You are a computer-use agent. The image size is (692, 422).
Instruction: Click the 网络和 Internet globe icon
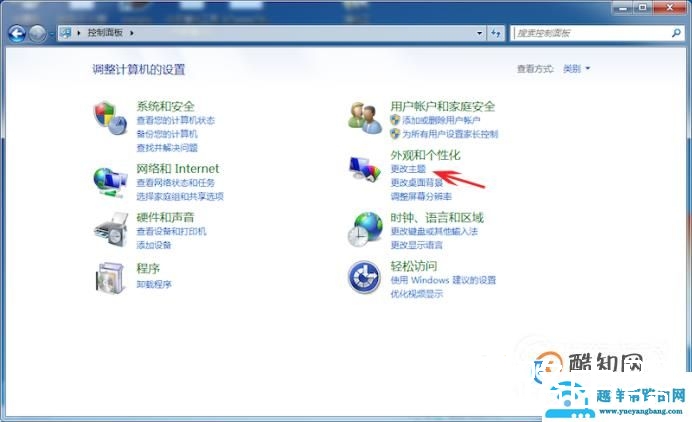(x=110, y=182)
